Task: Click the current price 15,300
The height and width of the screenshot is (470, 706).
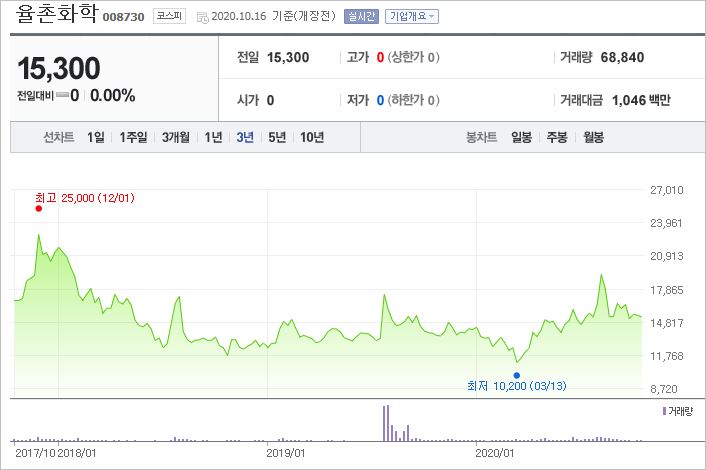Action: [59, 68]
